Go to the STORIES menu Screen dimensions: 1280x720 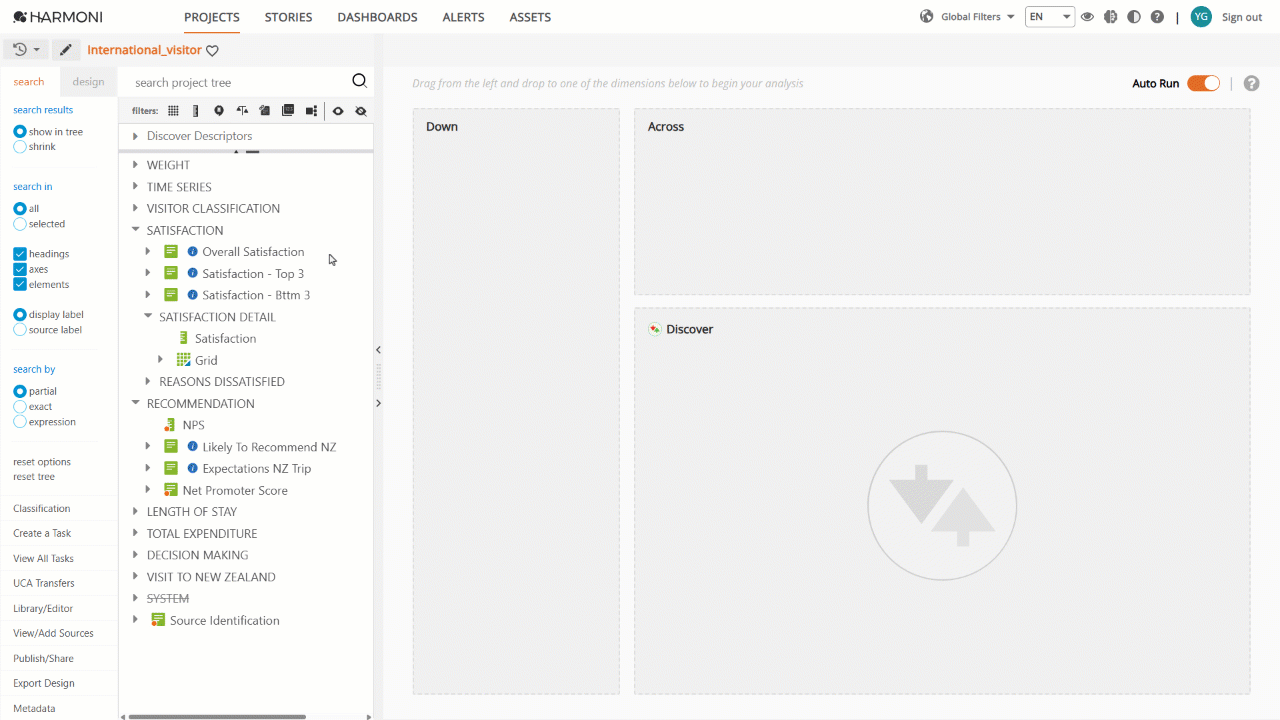(288, 17)
